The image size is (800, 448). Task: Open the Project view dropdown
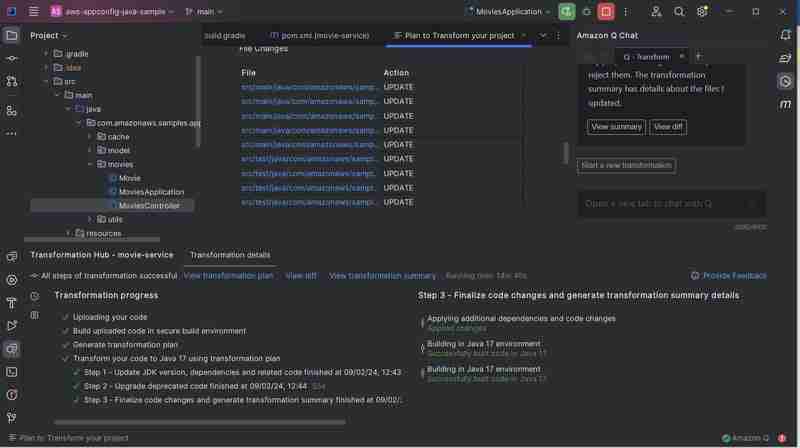coord(49,35)
